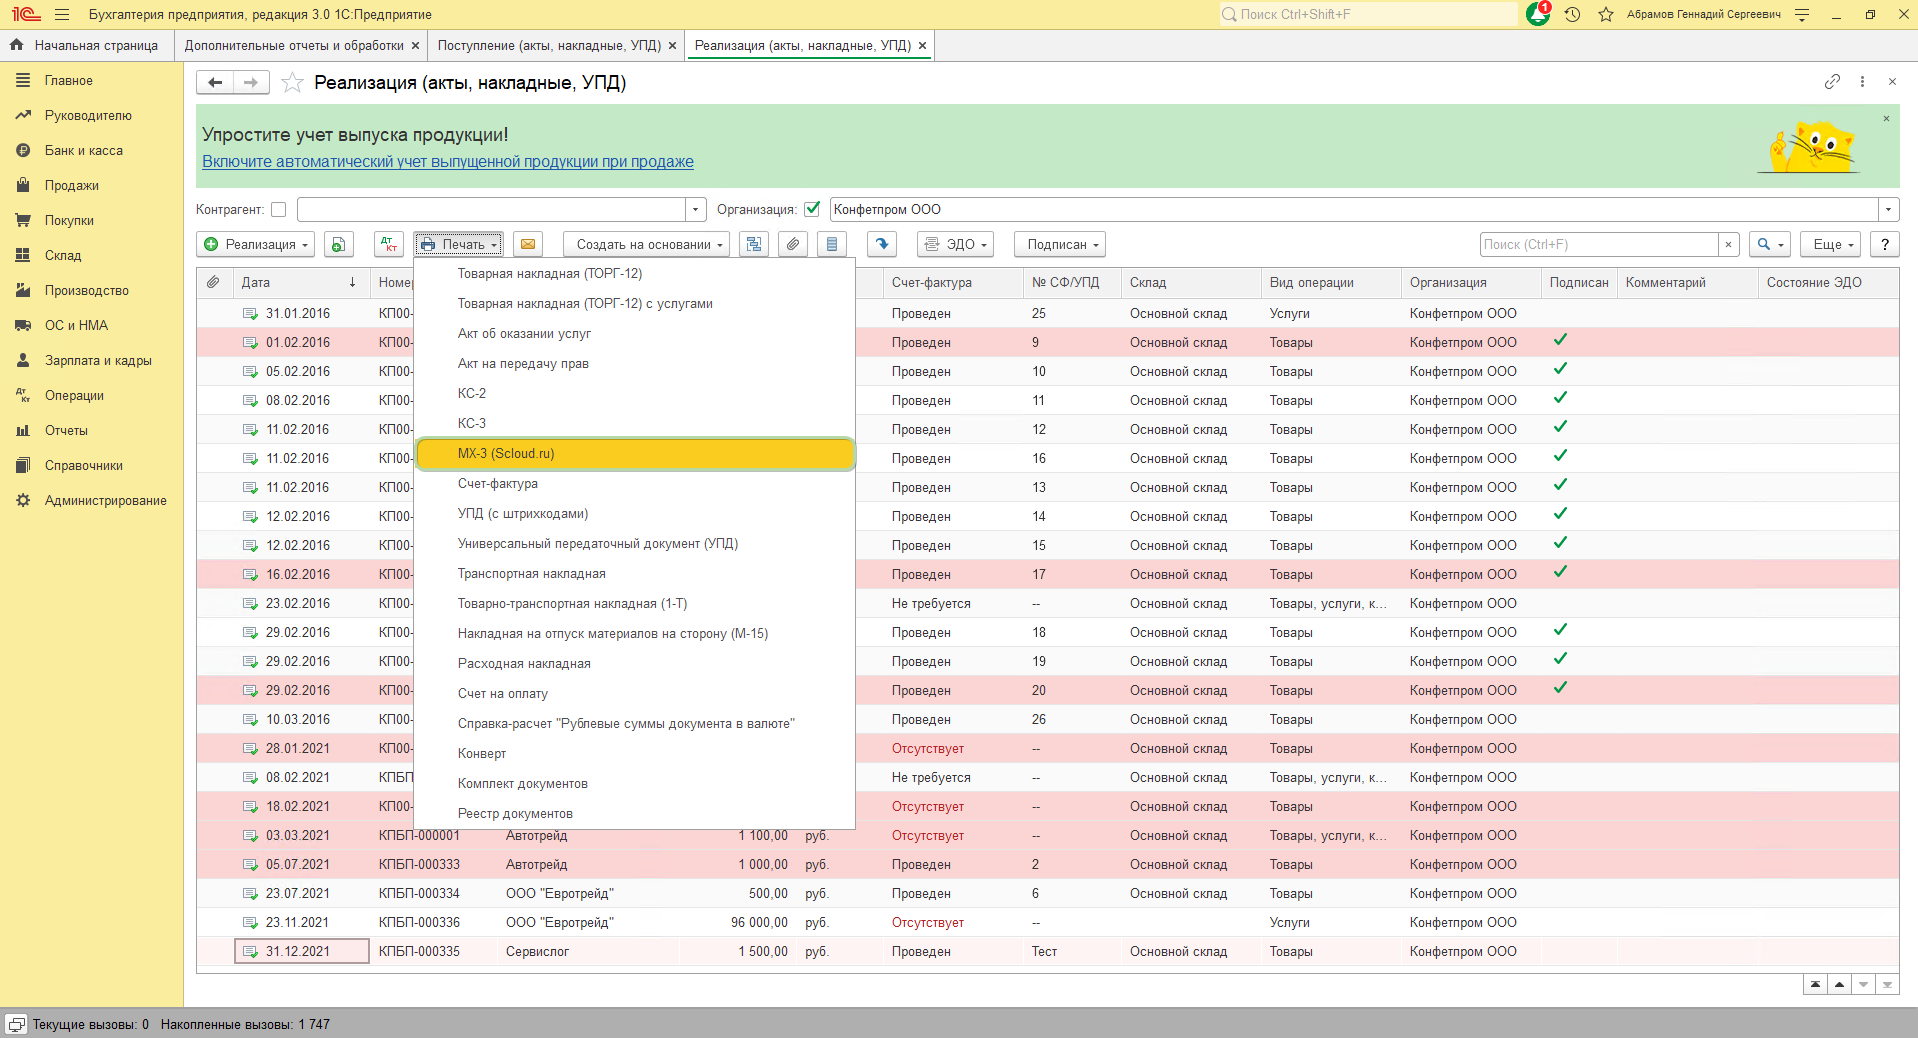This screenshot has height=1038, width=1918.
Task: Go forward with the right arrow
Action: tap(251, 82)
